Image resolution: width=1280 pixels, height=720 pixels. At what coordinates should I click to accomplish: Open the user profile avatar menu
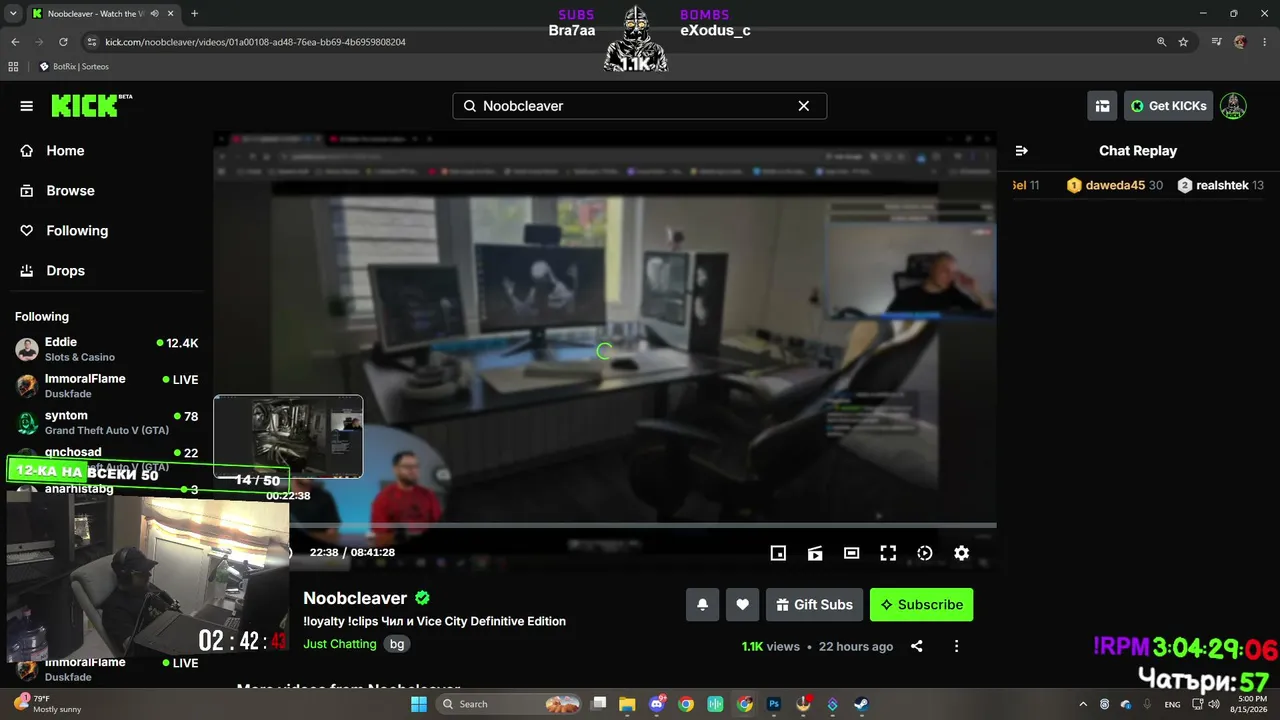(x=1233, y=106)
